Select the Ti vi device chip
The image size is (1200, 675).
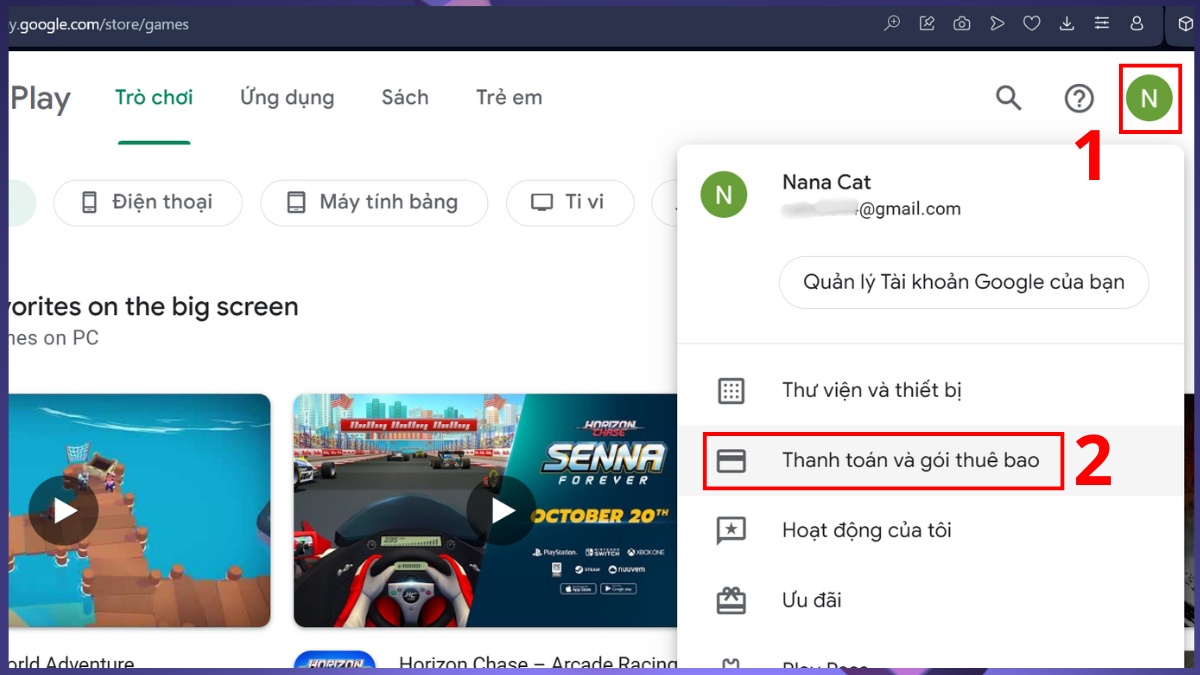[570, 203]
